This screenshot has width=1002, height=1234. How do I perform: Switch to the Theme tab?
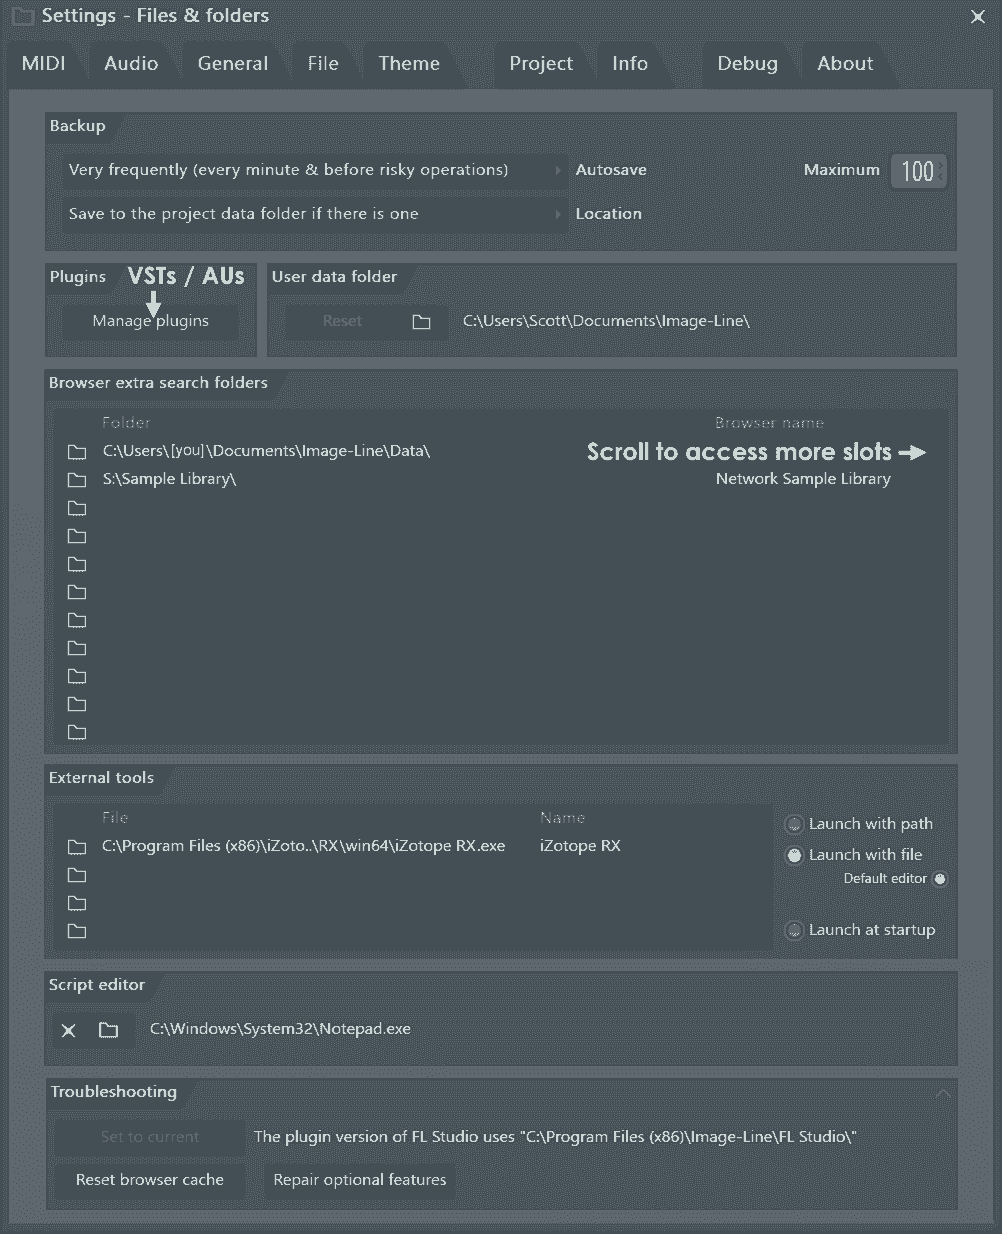tap(408, 63)
